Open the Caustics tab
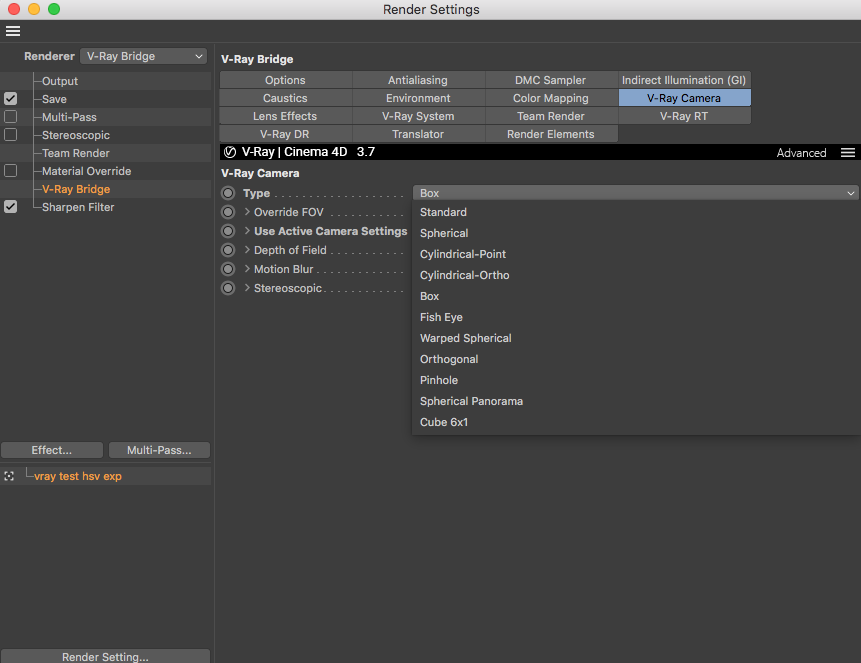 click(x=286, y=98)
